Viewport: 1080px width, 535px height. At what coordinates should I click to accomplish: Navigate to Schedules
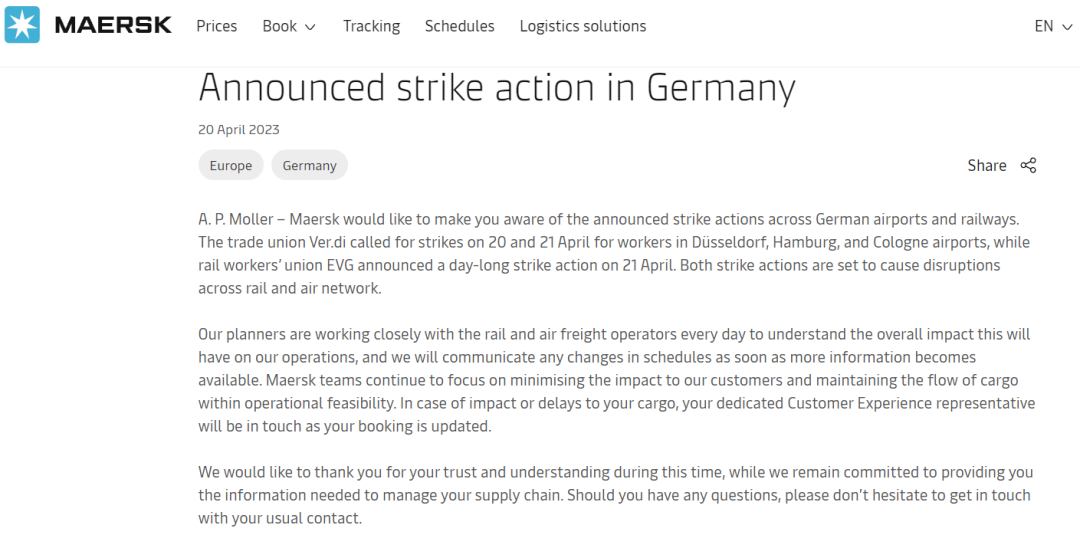pos(459,26)
